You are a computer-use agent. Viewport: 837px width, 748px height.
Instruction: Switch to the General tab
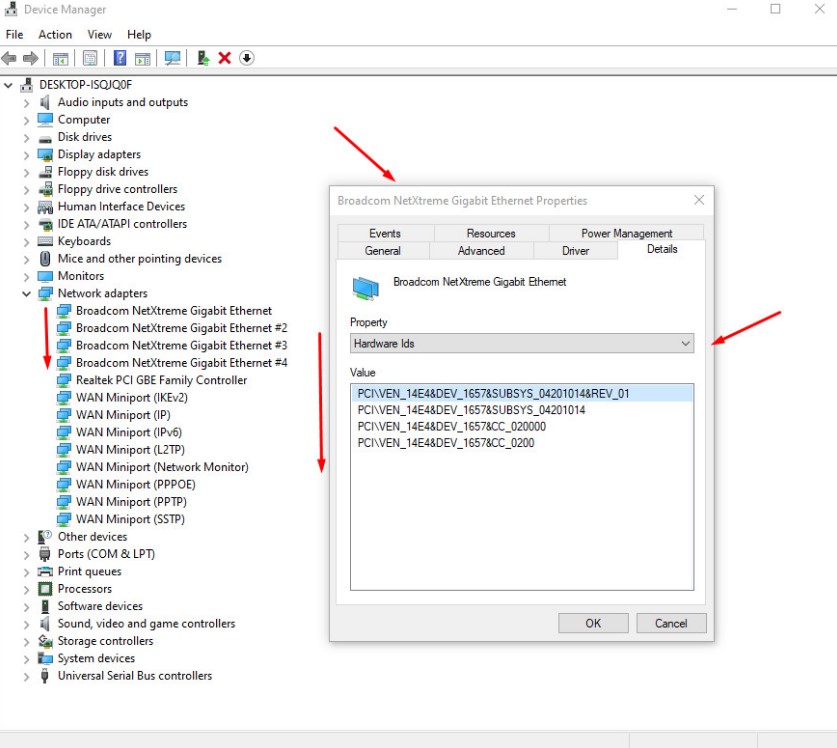(x=383, y=250)
